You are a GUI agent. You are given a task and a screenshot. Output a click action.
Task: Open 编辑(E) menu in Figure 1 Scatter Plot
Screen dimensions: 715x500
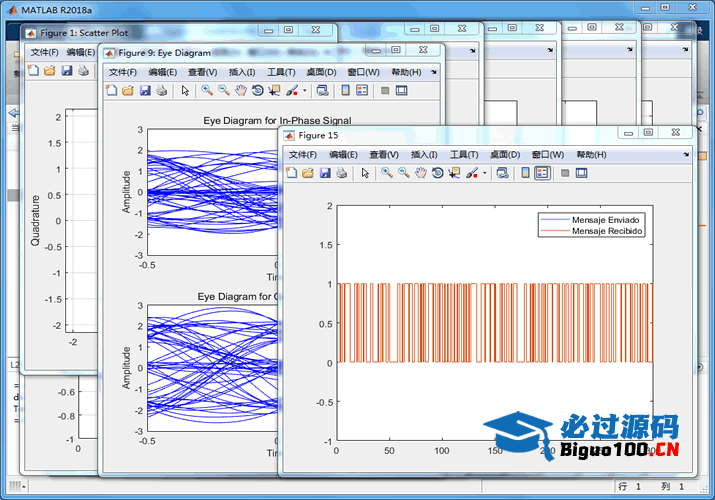pos(81,52)
